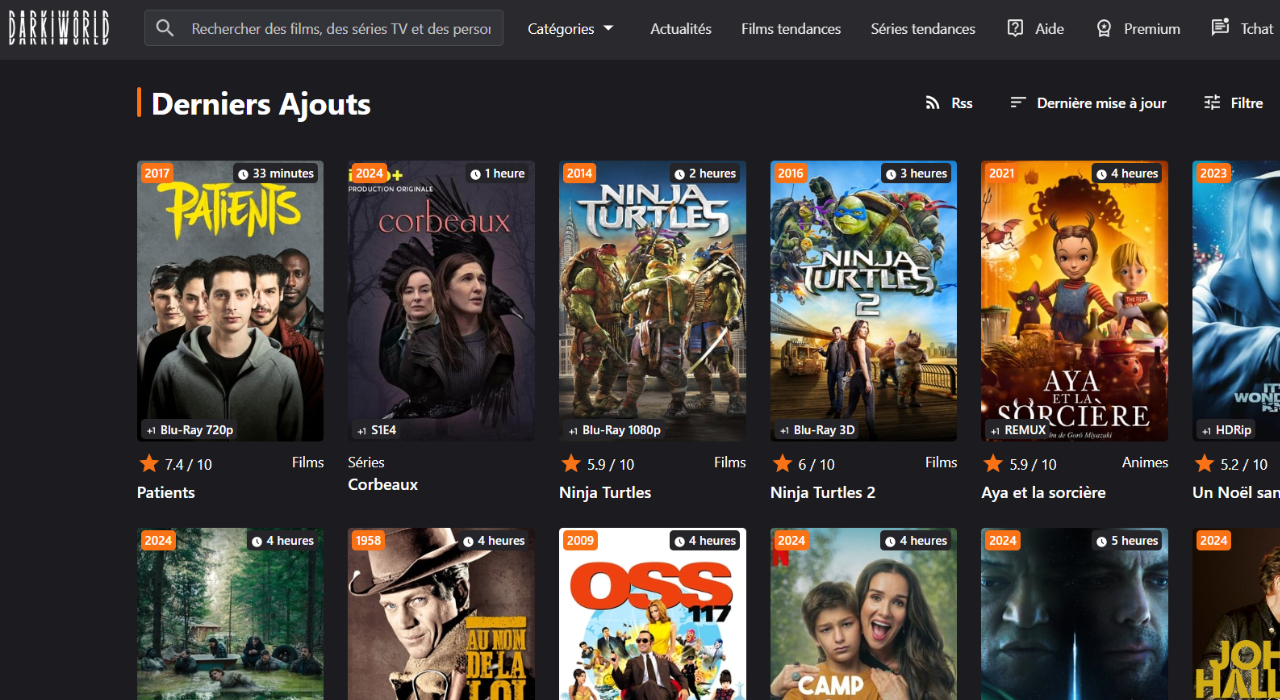Viewport: 1280px width, 700px height.
Task: Expand the Catégories dropdown
Action: 571,29
